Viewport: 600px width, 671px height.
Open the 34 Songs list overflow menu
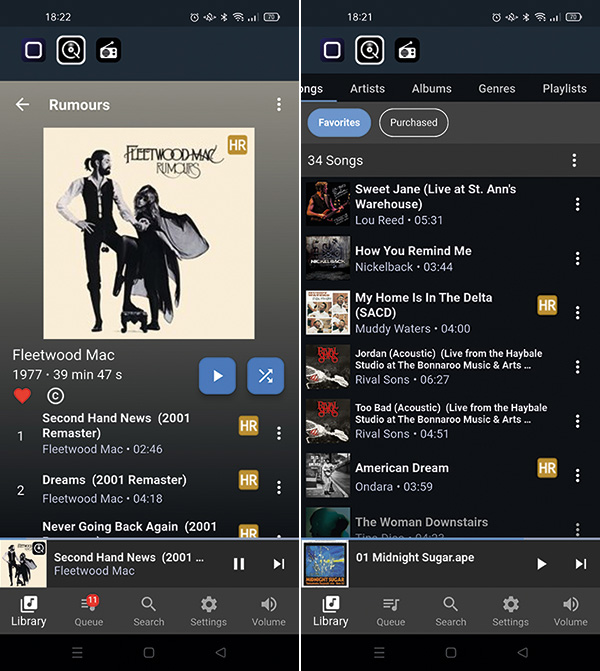pyautogui.click(x=574, y=160)
